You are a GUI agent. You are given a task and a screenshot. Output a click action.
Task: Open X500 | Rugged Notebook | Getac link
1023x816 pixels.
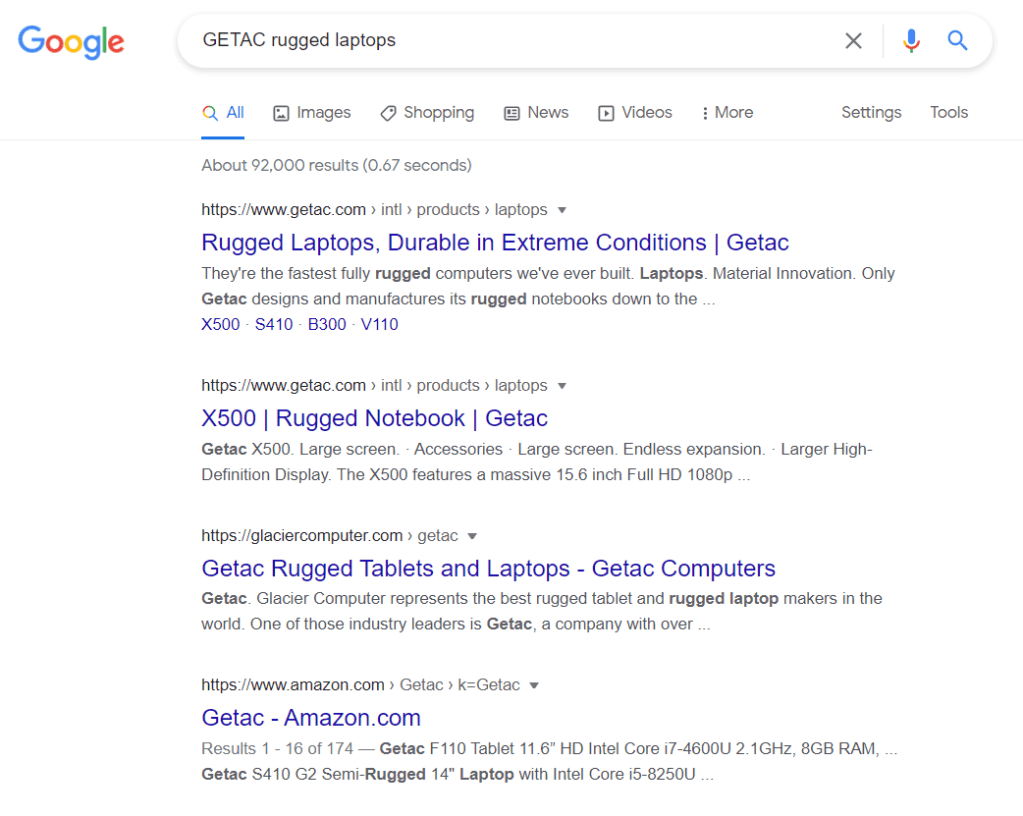(x=374, y=418)
